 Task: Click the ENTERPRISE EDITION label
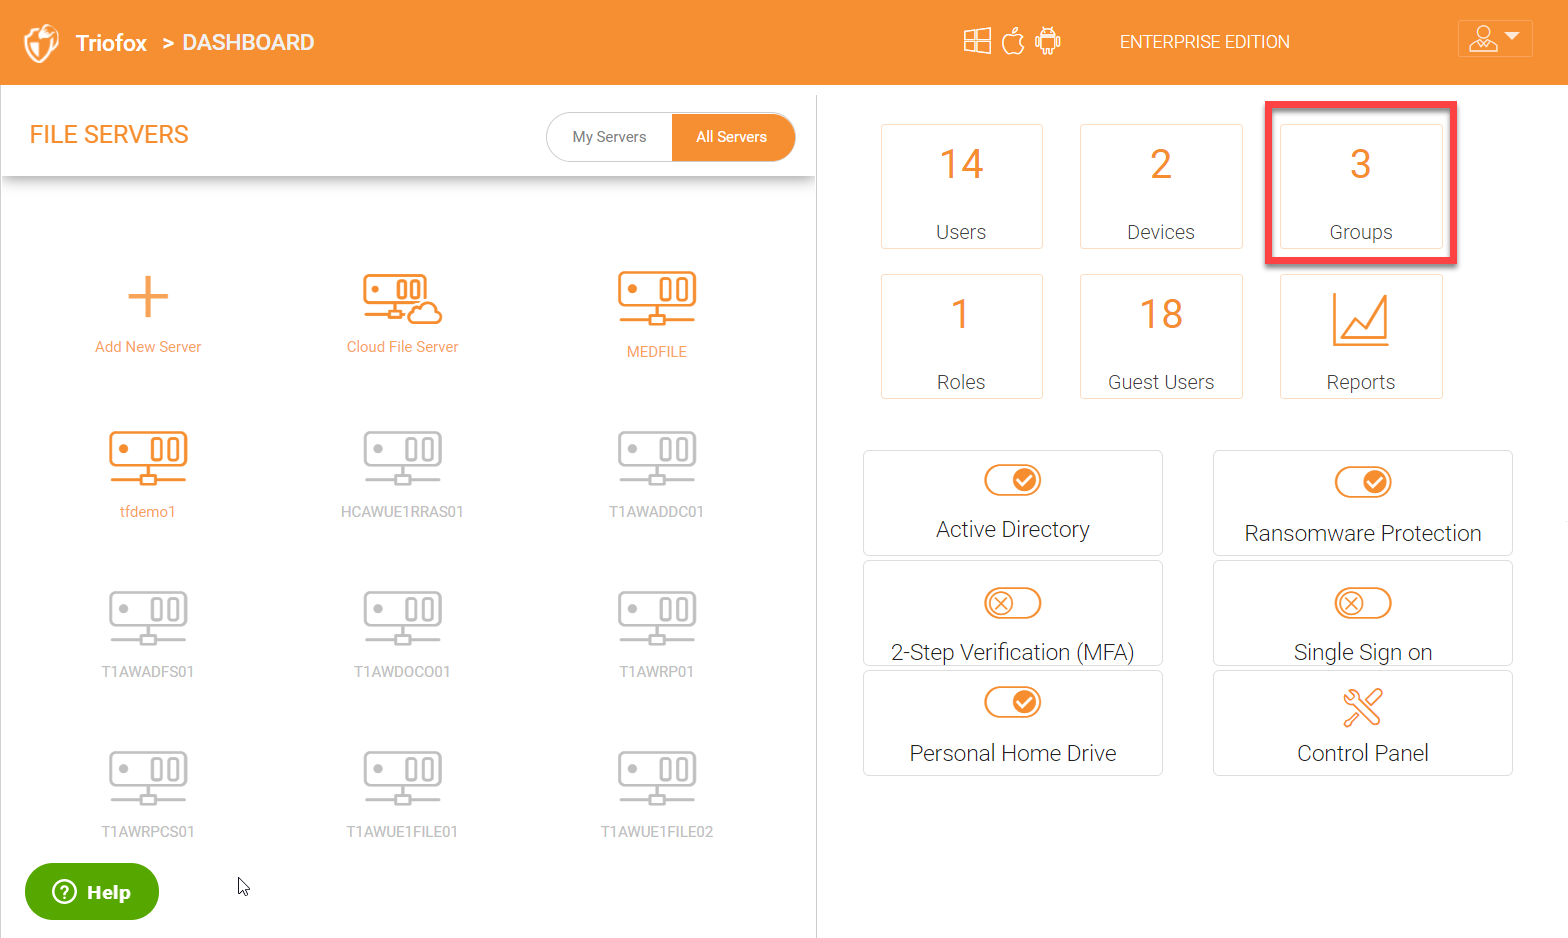(1205, 42)
